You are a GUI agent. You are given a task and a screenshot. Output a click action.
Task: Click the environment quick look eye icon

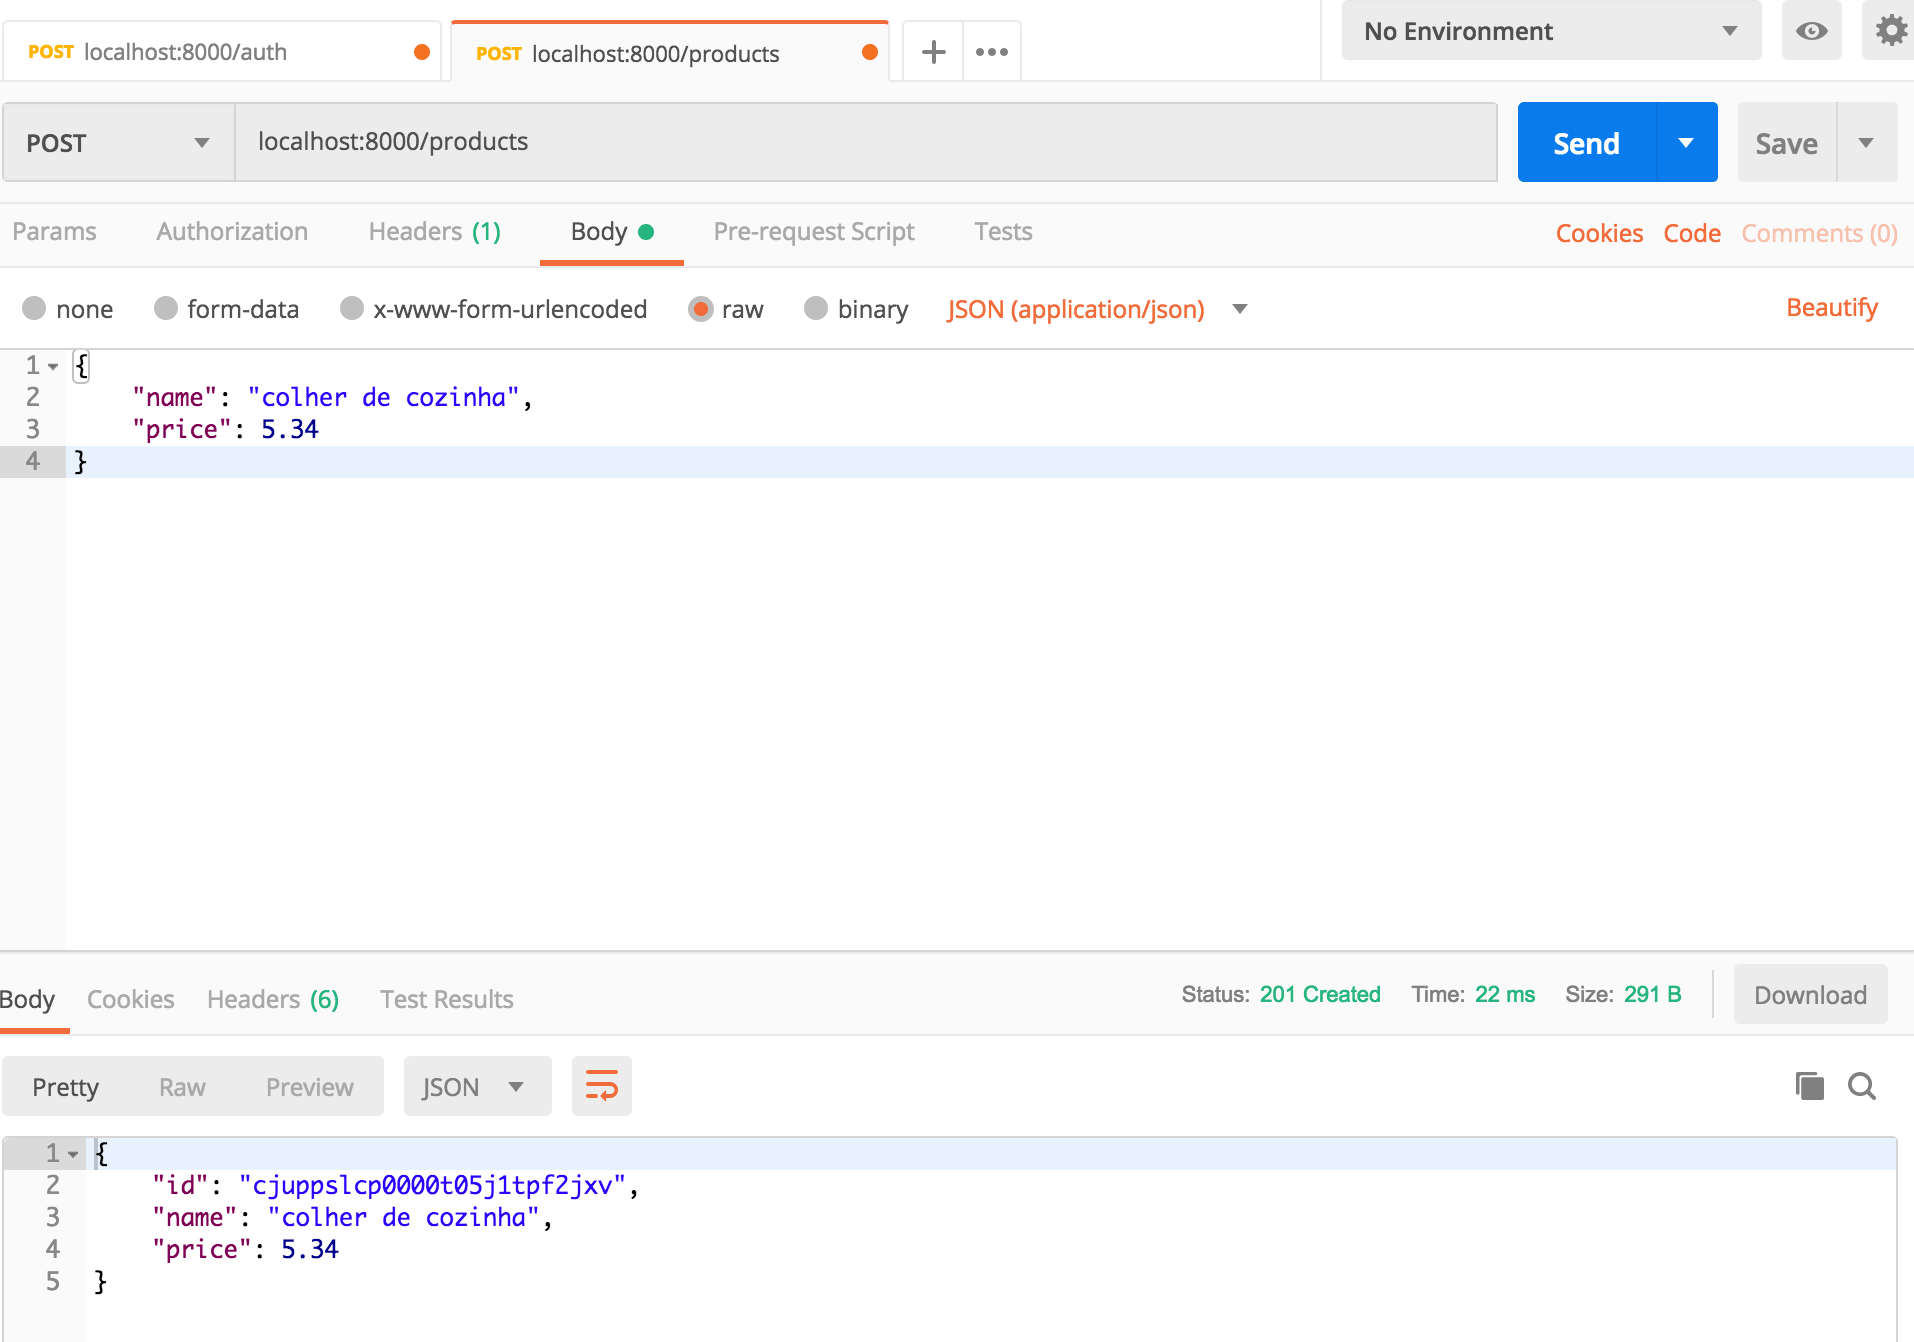[1811, 31]
